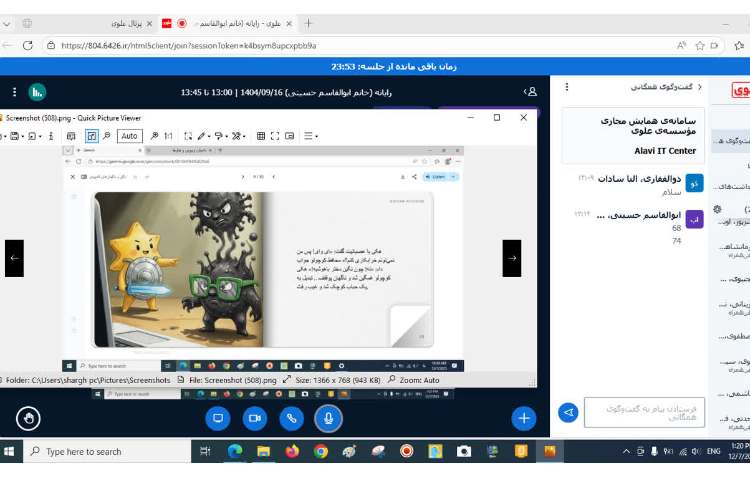Raise hand in the meeting
The width and height of the screenshot is (750, 480).
point(29,418)
